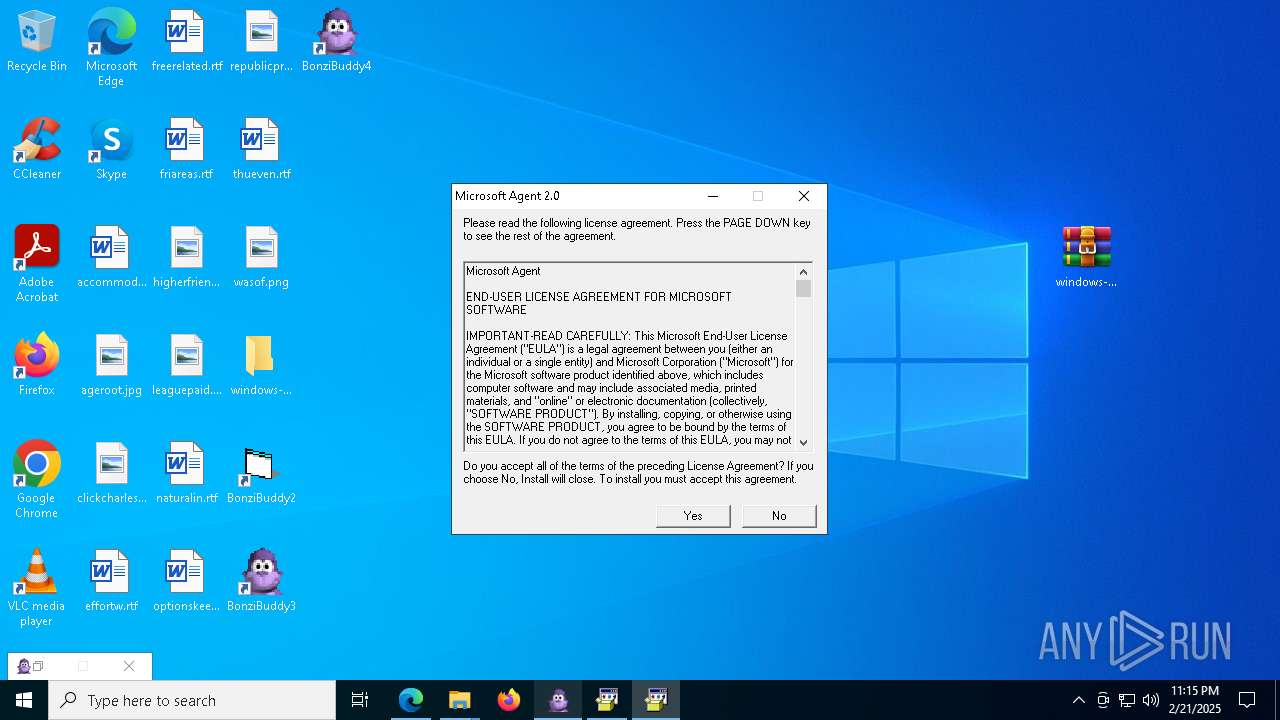Select the accommod... Word document icon
Viewport: 1280px width, 720px height.
coord(111,257)
